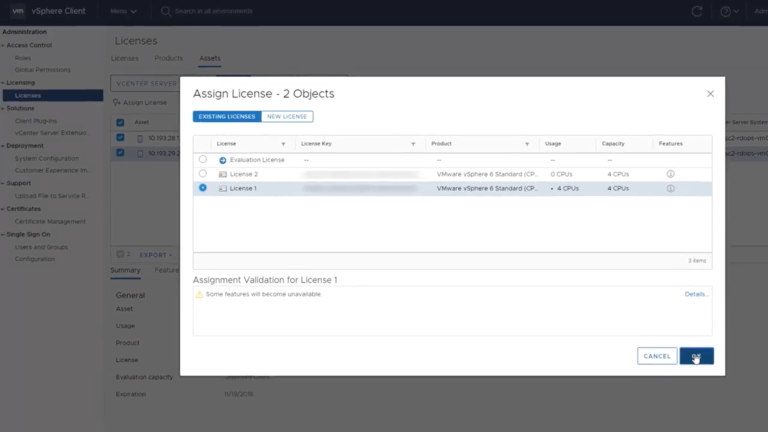Viewport: 768px width, 432px height.
Task: Toggle checkbox for asset 10.193.28
Action: 120,138
